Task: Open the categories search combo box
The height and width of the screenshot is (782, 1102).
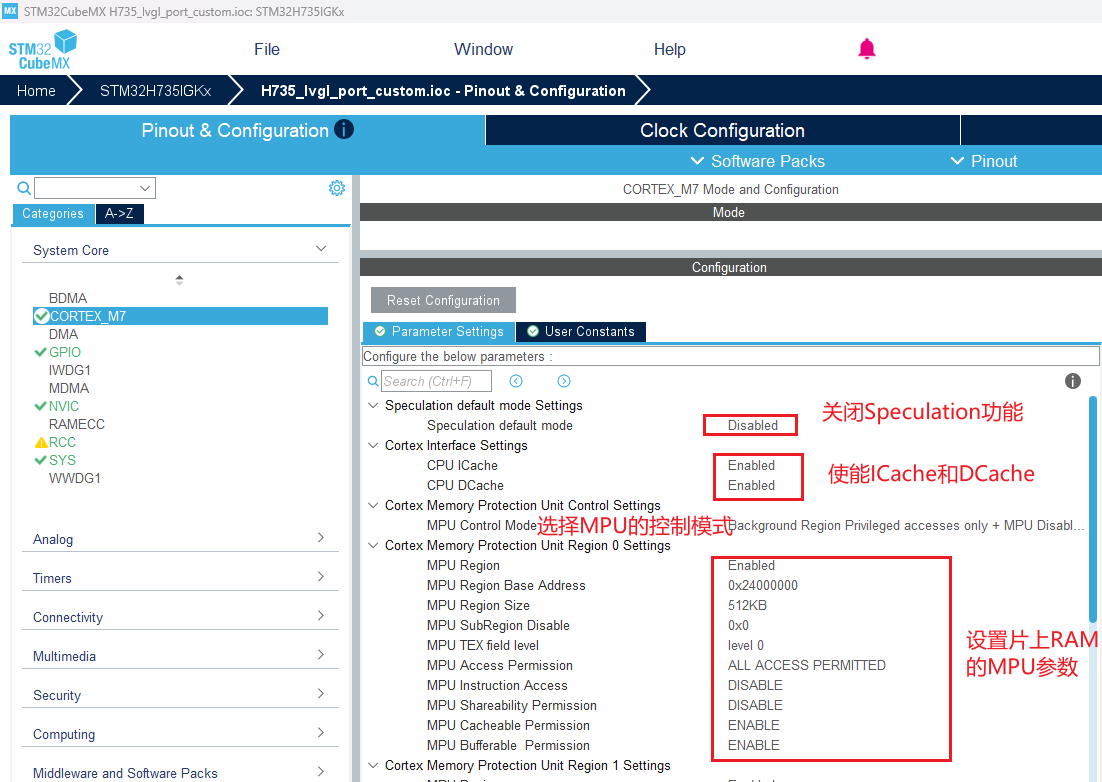Action: (x=95, y=188)
